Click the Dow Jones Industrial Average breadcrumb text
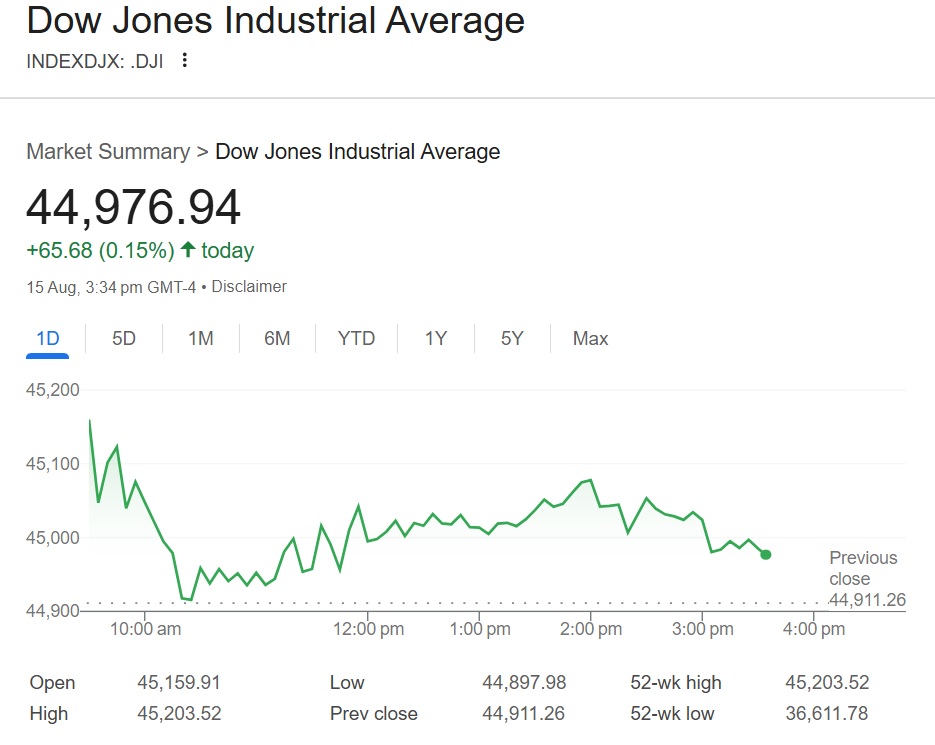This screenshot has width=935, height=745. [357, 152]
